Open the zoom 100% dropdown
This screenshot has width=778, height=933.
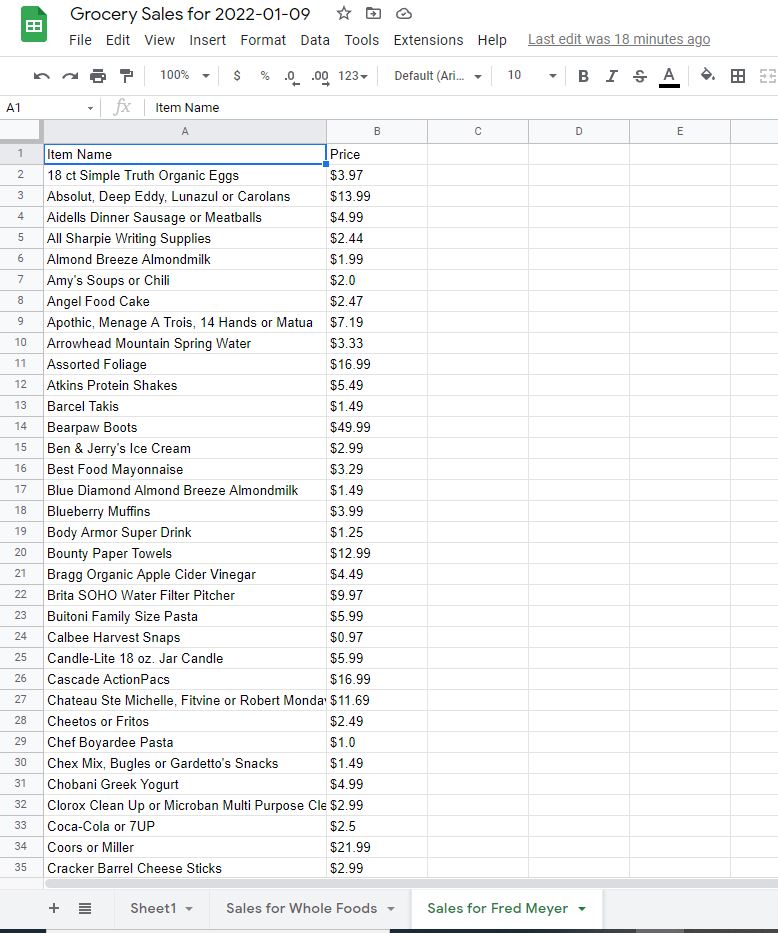(x=184, y=75)
